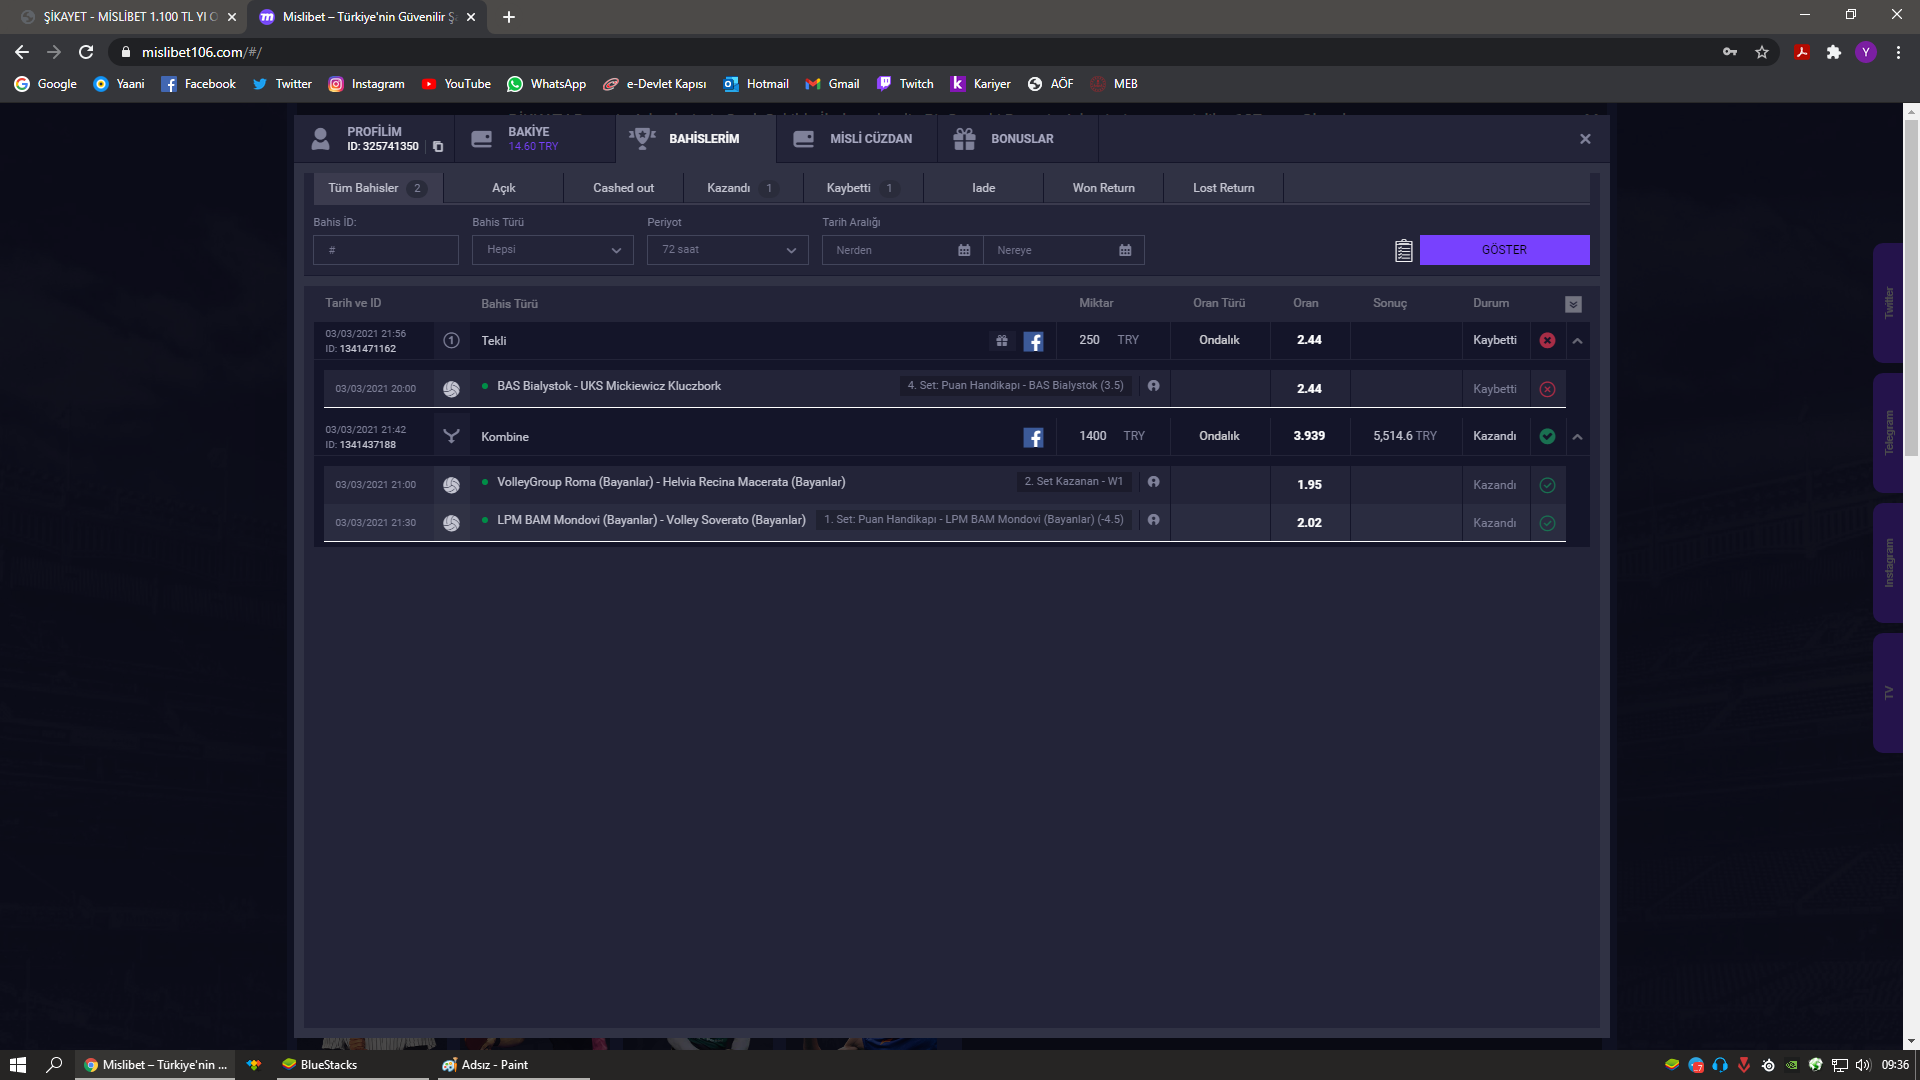This screenshot has height=1080, width=1920.
Task: Open the Bahis Türü Hepsi dropdown
Action: point(553,250)
